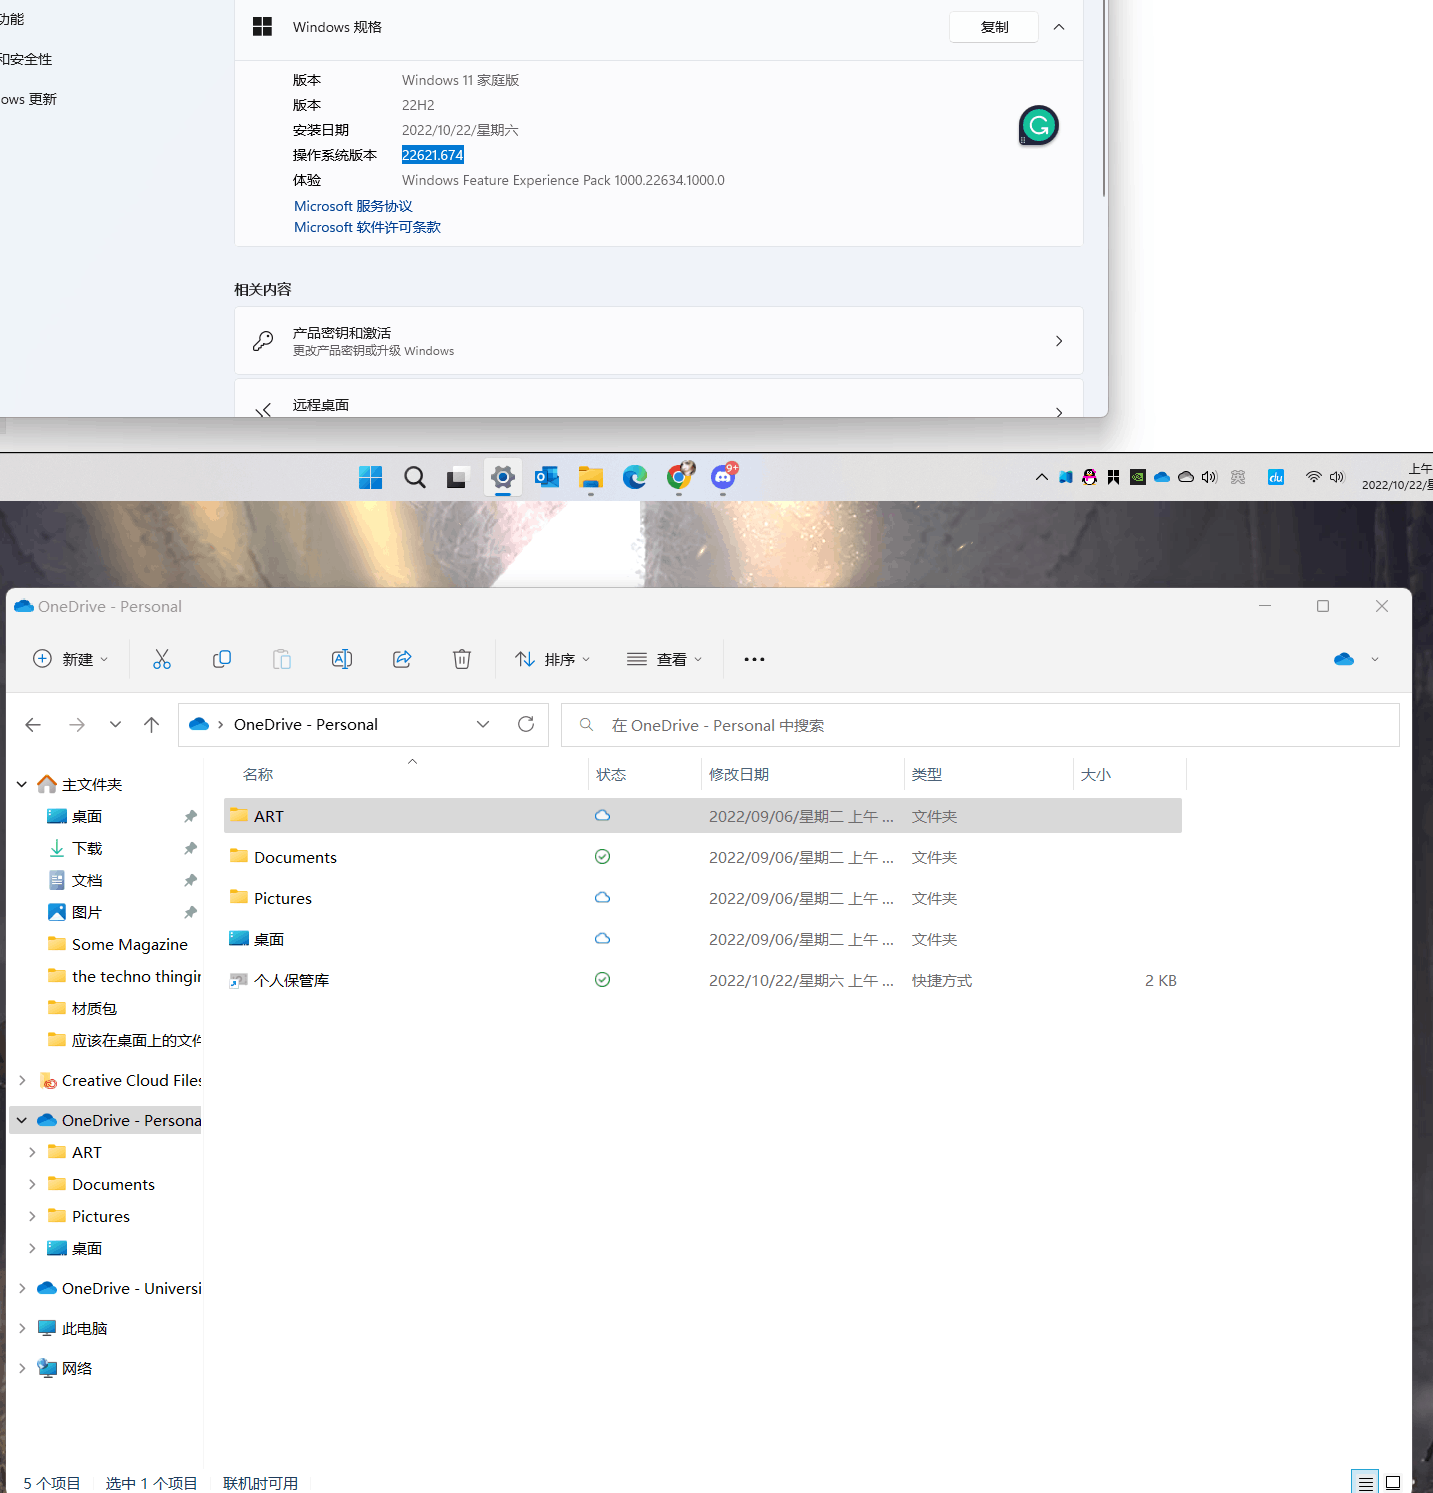
Task: Collapse the Windows 规格 section chevron
Action: pos(1059,27)
